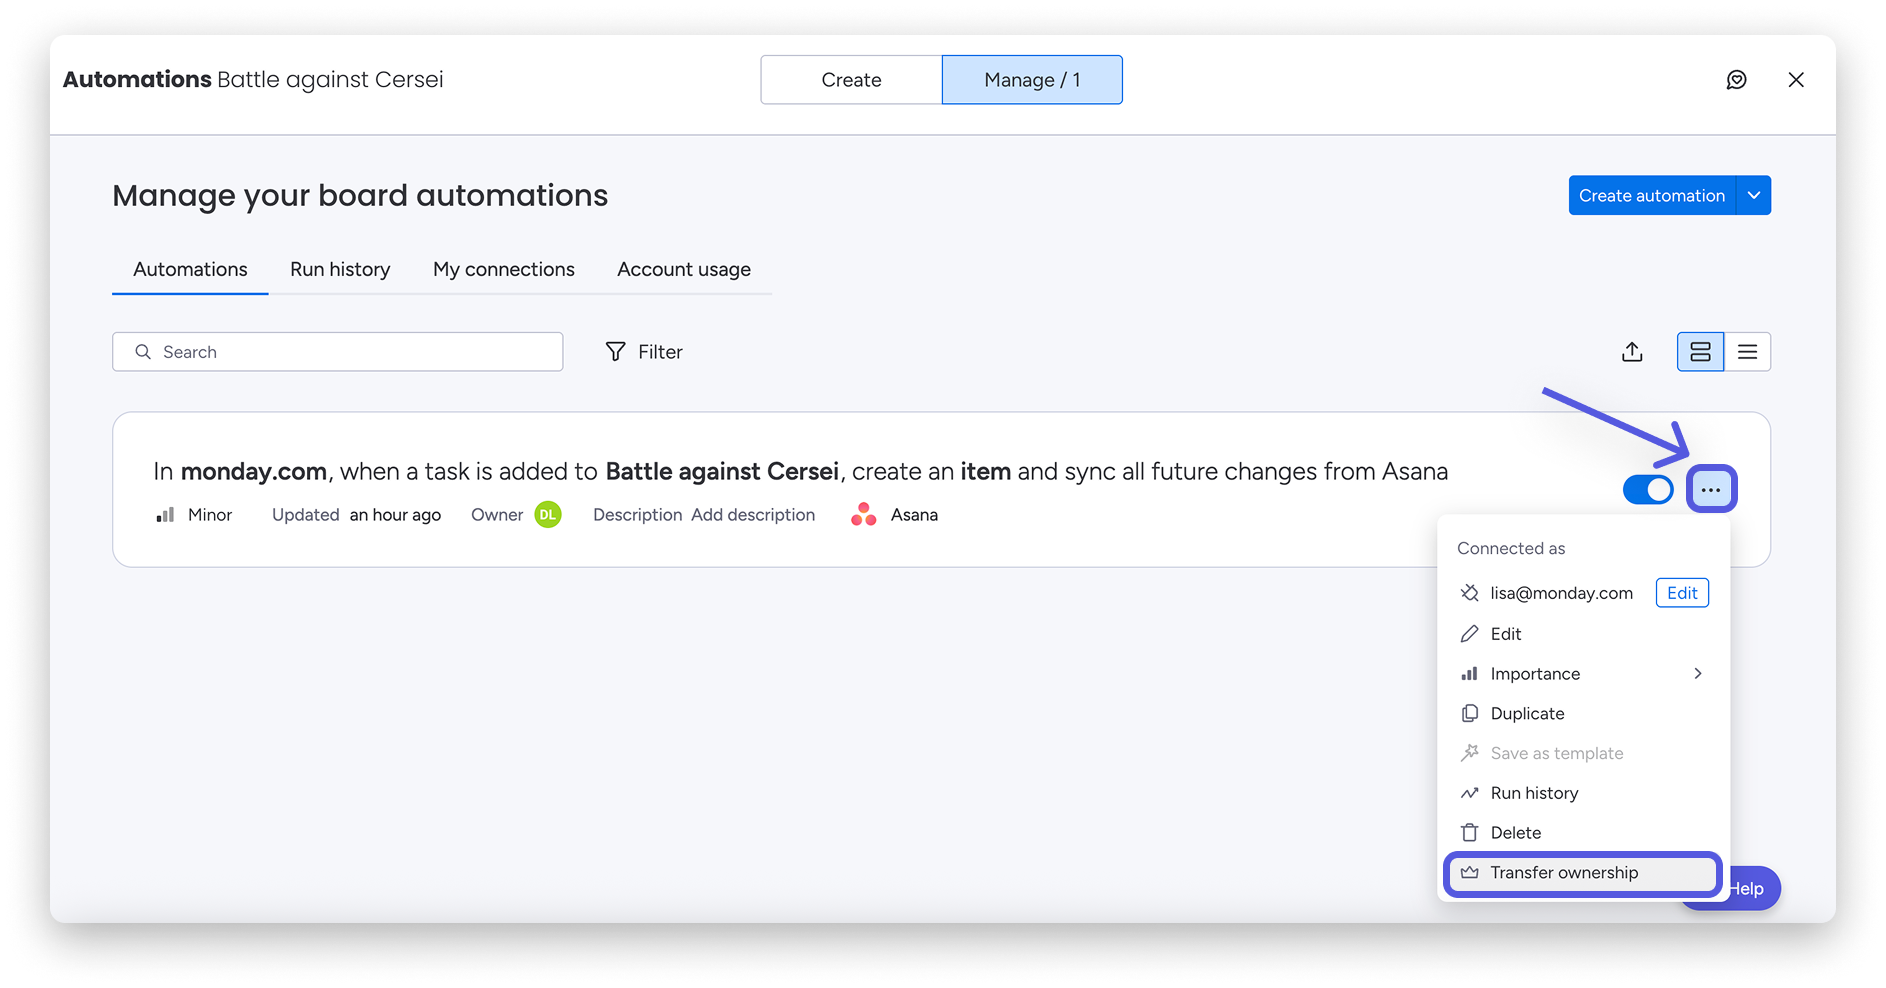Open the Automations tab
The width and height of the screenshot is (1886, 988).
190,269
